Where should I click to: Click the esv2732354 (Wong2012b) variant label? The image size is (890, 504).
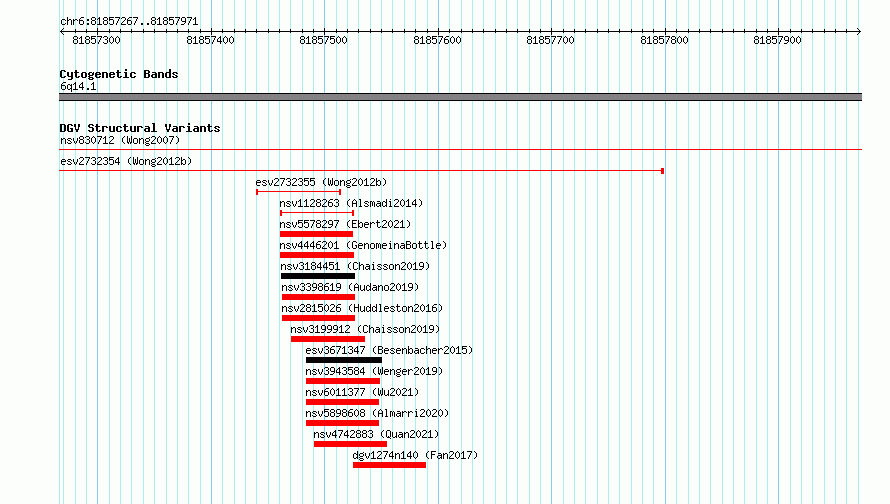point(126,161)
